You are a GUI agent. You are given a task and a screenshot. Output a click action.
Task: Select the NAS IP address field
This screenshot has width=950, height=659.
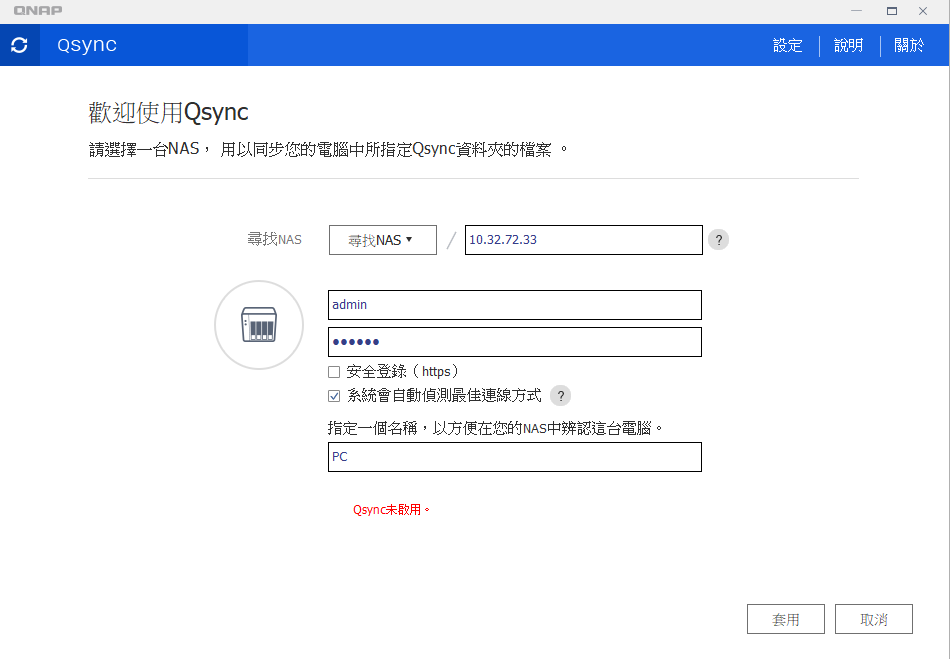click(x=583, y=239)
